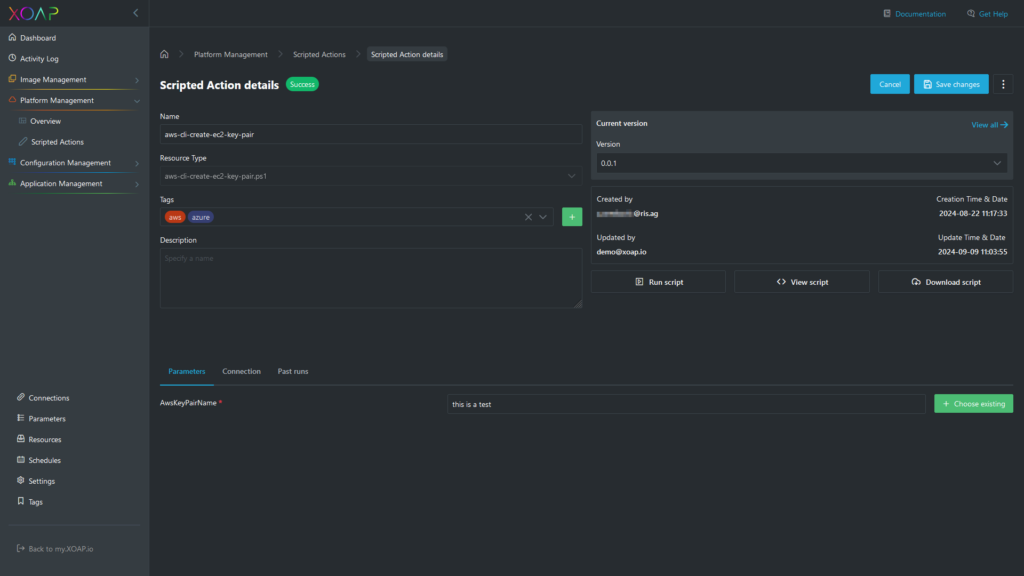Clear all tags with the X icon
1024x576 pixels.
coord(528,217)
